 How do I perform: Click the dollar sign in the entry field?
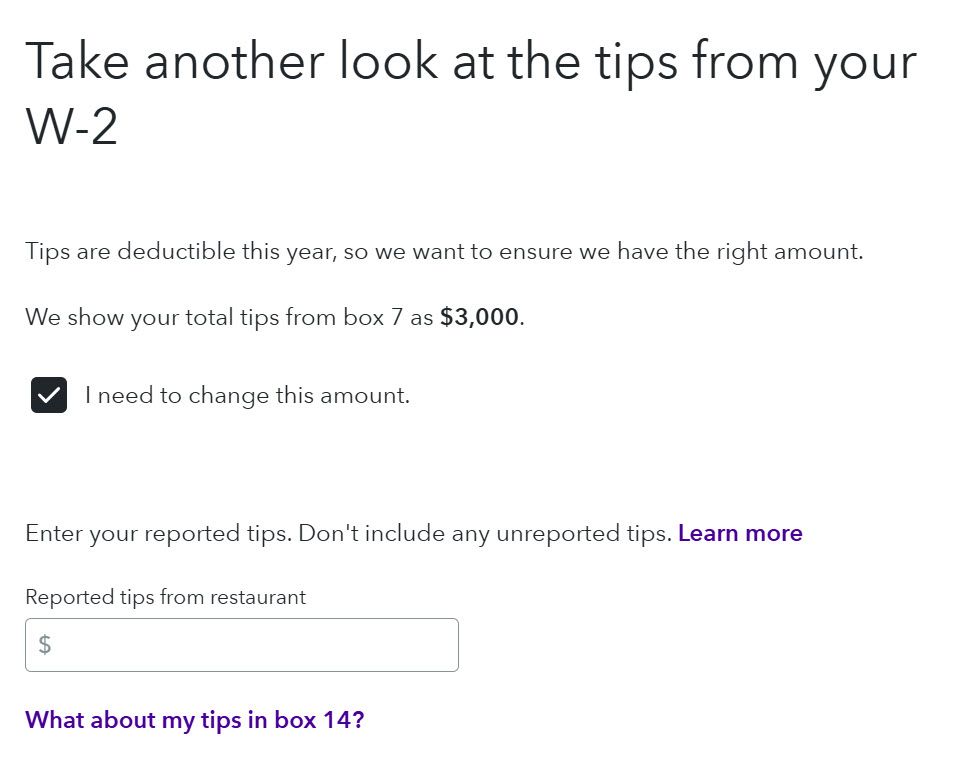coord(44,645)
